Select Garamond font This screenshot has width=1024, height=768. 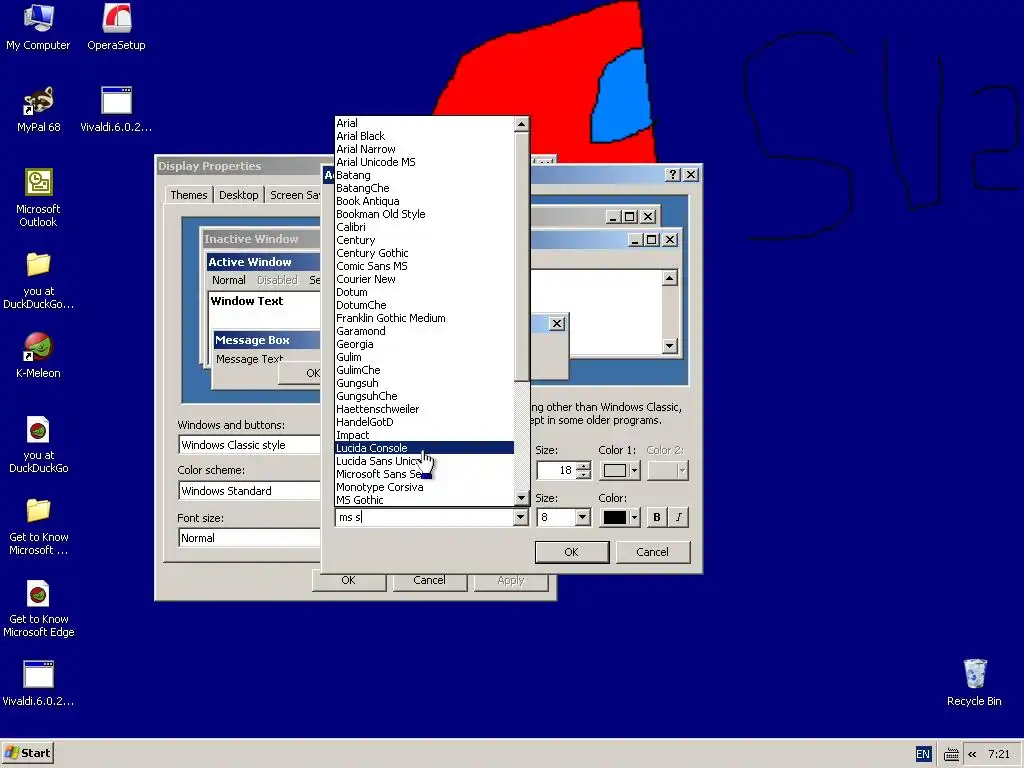(x=424, y=331)
